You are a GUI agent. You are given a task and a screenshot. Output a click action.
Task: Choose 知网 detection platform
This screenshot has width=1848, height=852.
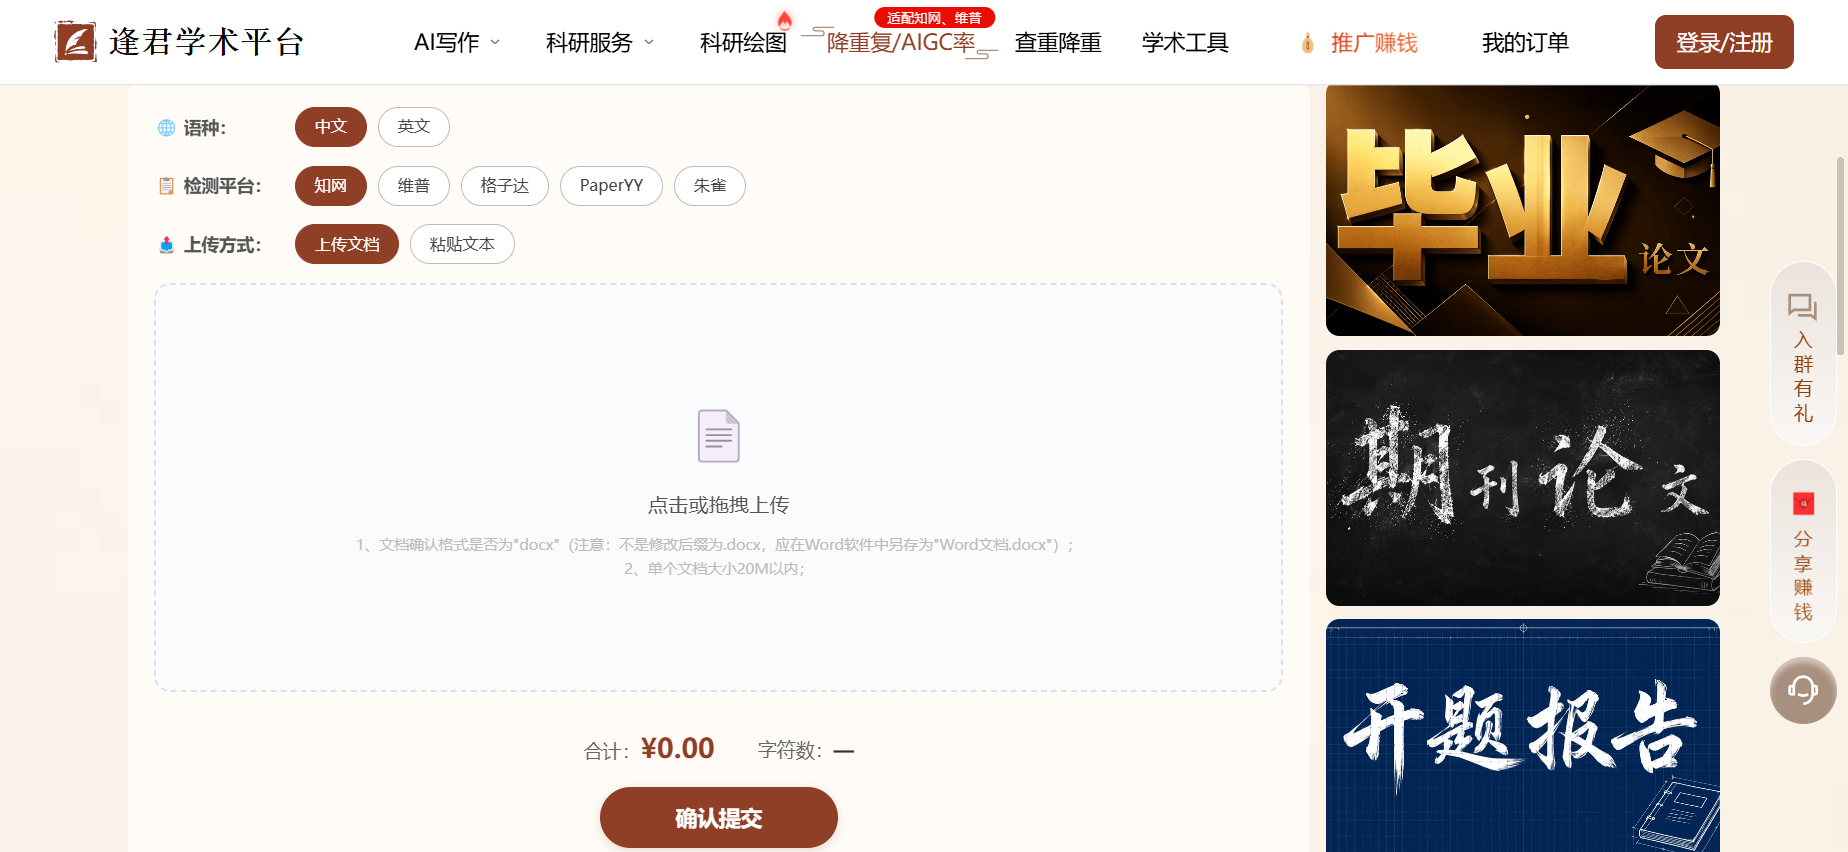pos(331,186)
